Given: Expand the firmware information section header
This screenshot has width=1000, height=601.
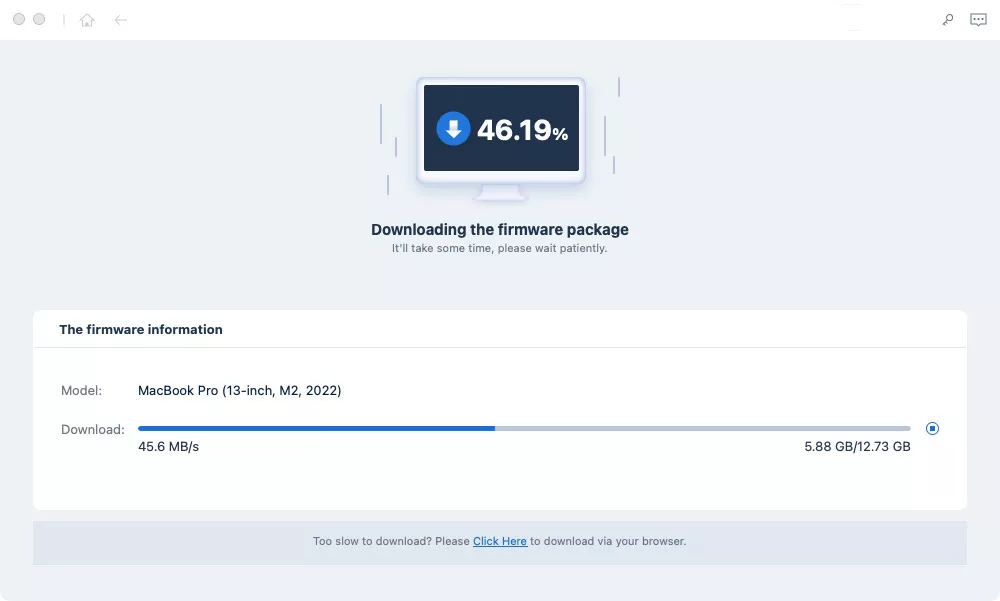Looking at the screenshot, I should [x=141, y=329].
